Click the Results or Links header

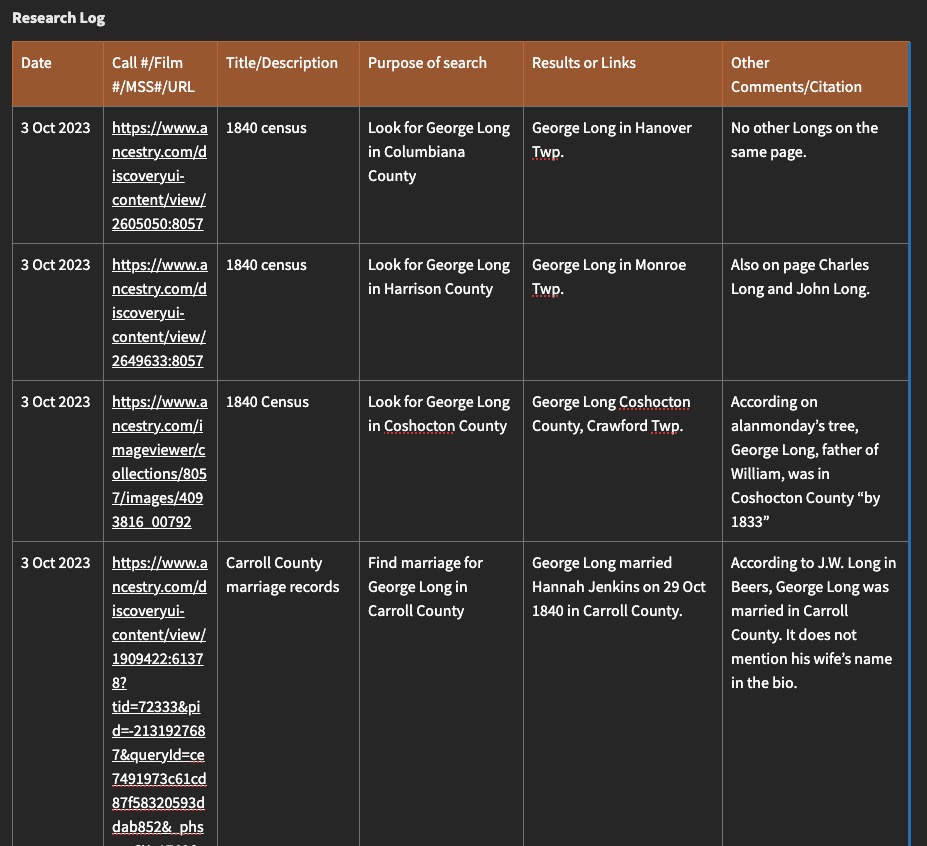click(x=583, y=63)
